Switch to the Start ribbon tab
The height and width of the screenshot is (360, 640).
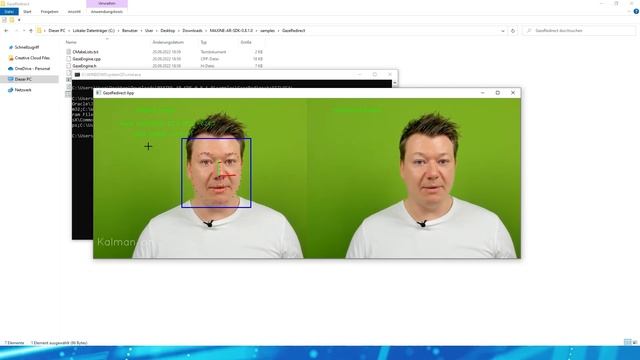pos(27,11)
